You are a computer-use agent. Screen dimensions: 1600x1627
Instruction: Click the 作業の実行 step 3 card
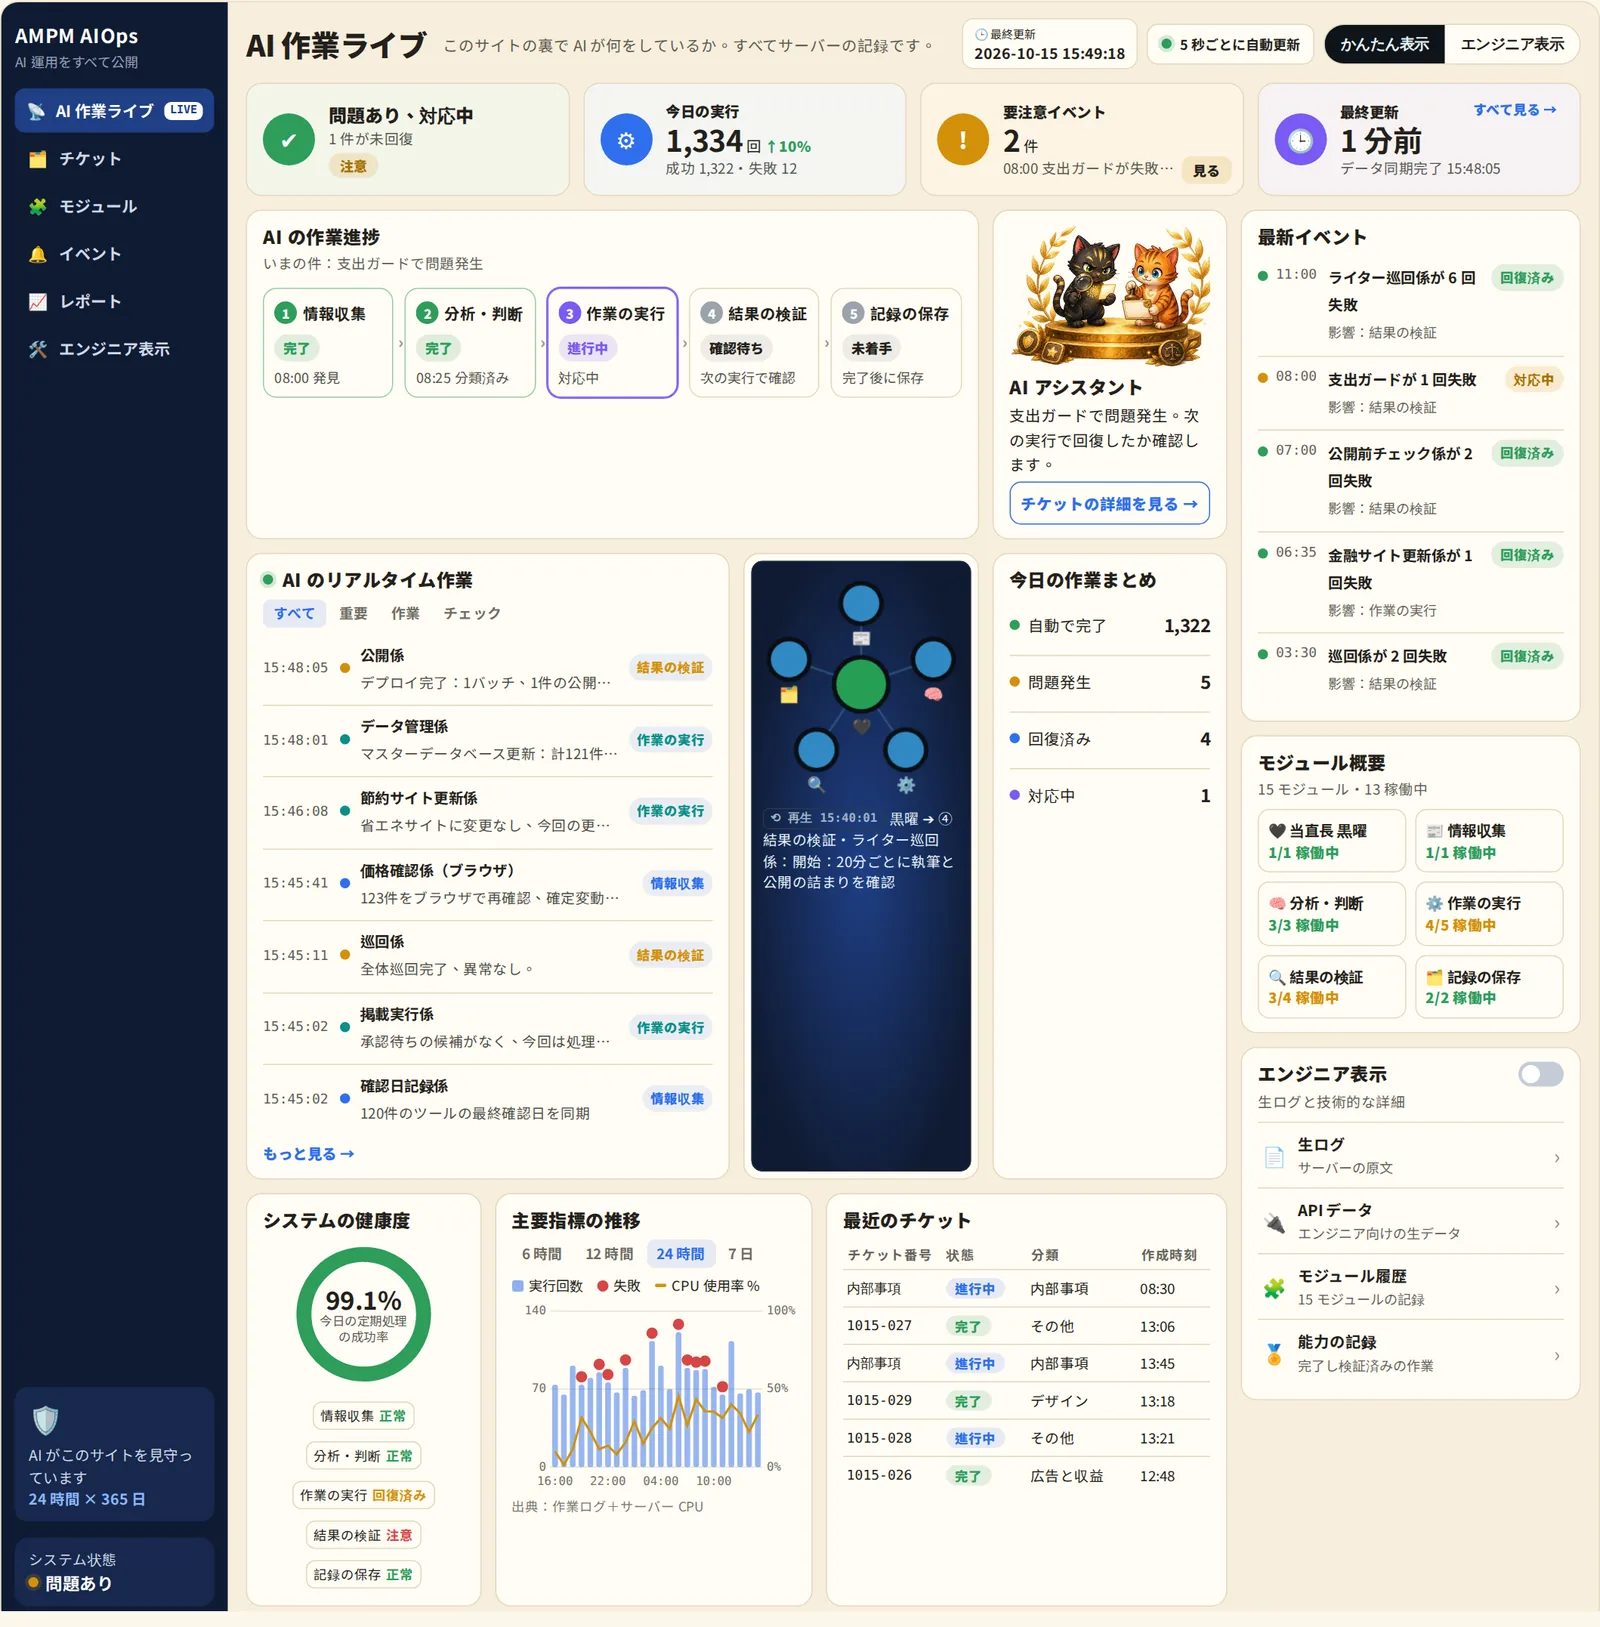[612, 343]
